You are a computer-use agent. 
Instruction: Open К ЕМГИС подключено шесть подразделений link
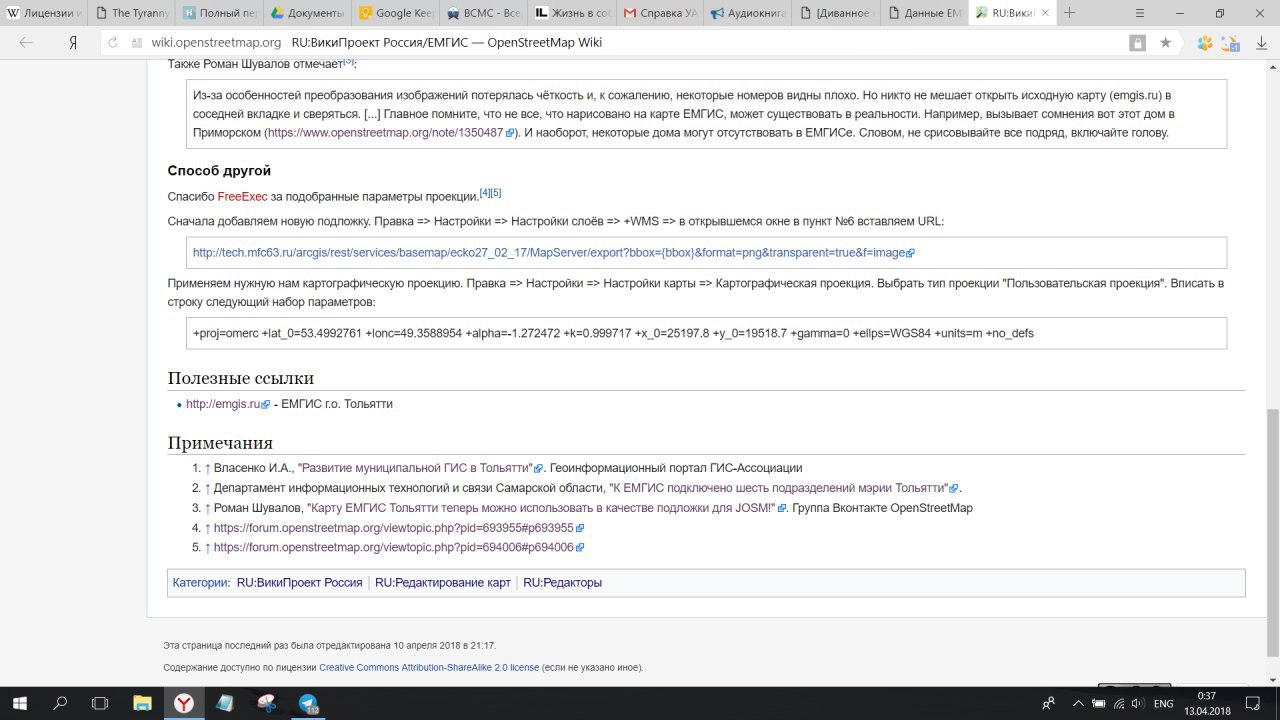click(x=784, y=488)
